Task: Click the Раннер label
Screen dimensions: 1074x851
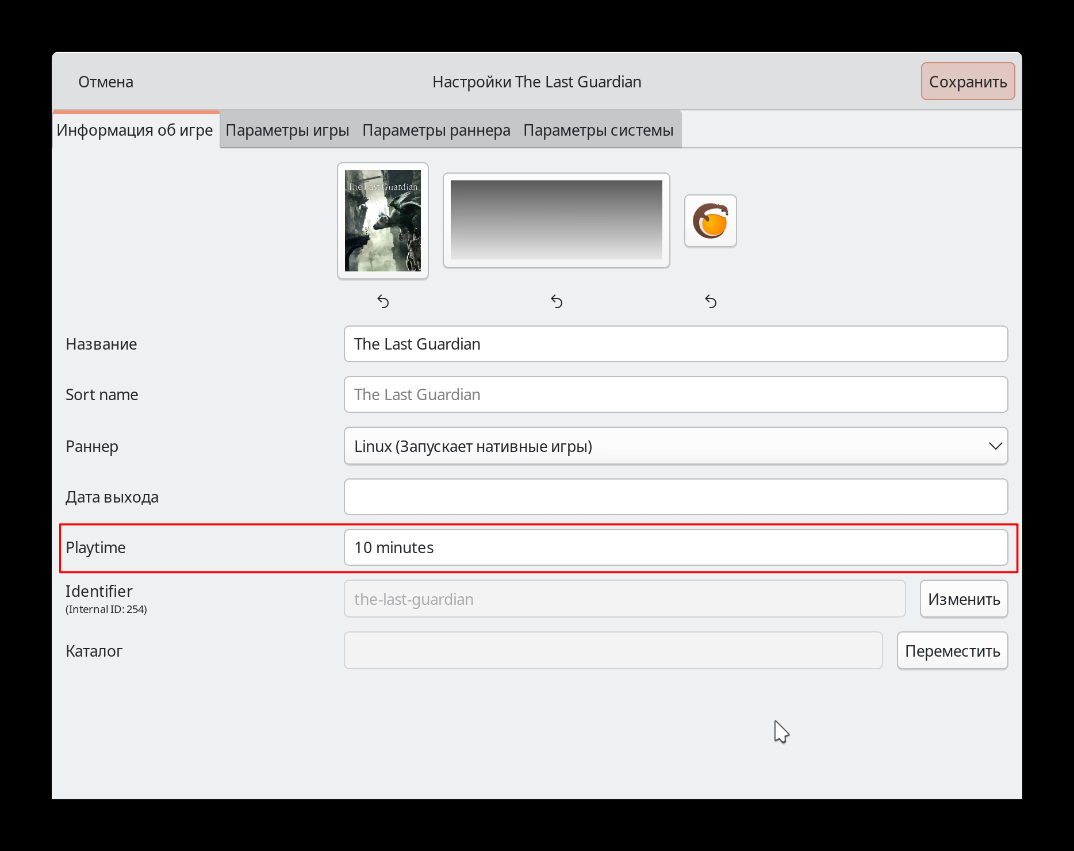Action: 92,447
